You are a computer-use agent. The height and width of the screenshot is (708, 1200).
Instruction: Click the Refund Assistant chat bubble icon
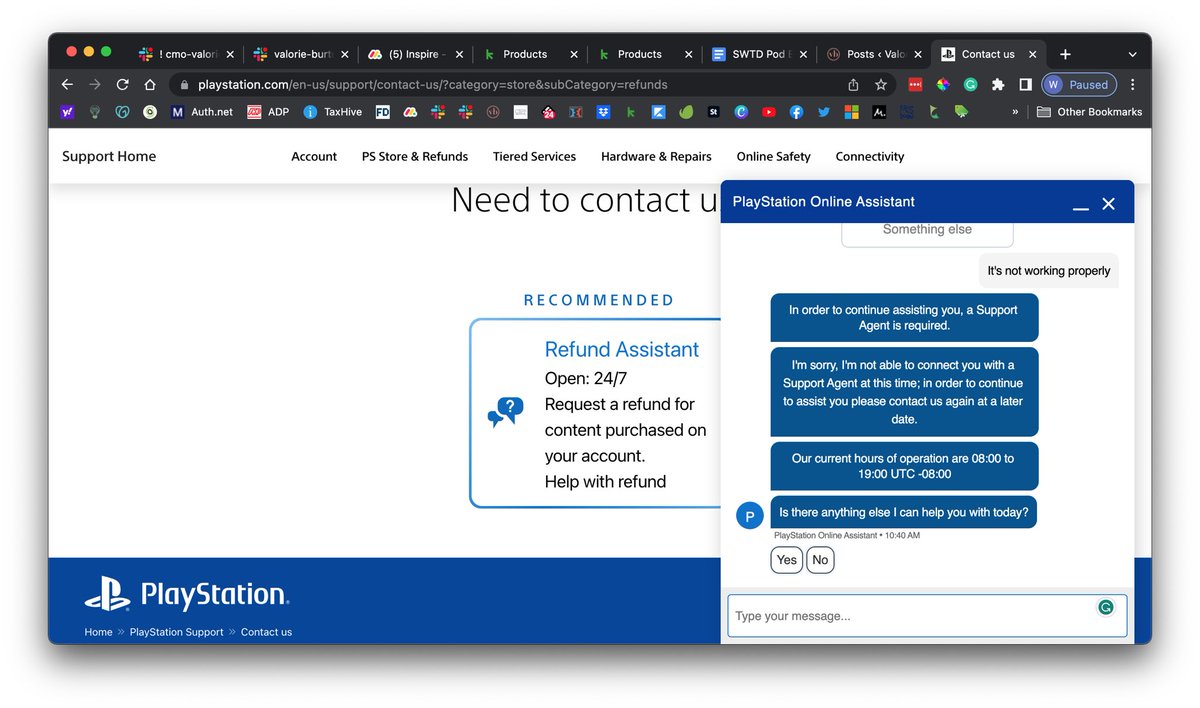[x=505, y=412]
